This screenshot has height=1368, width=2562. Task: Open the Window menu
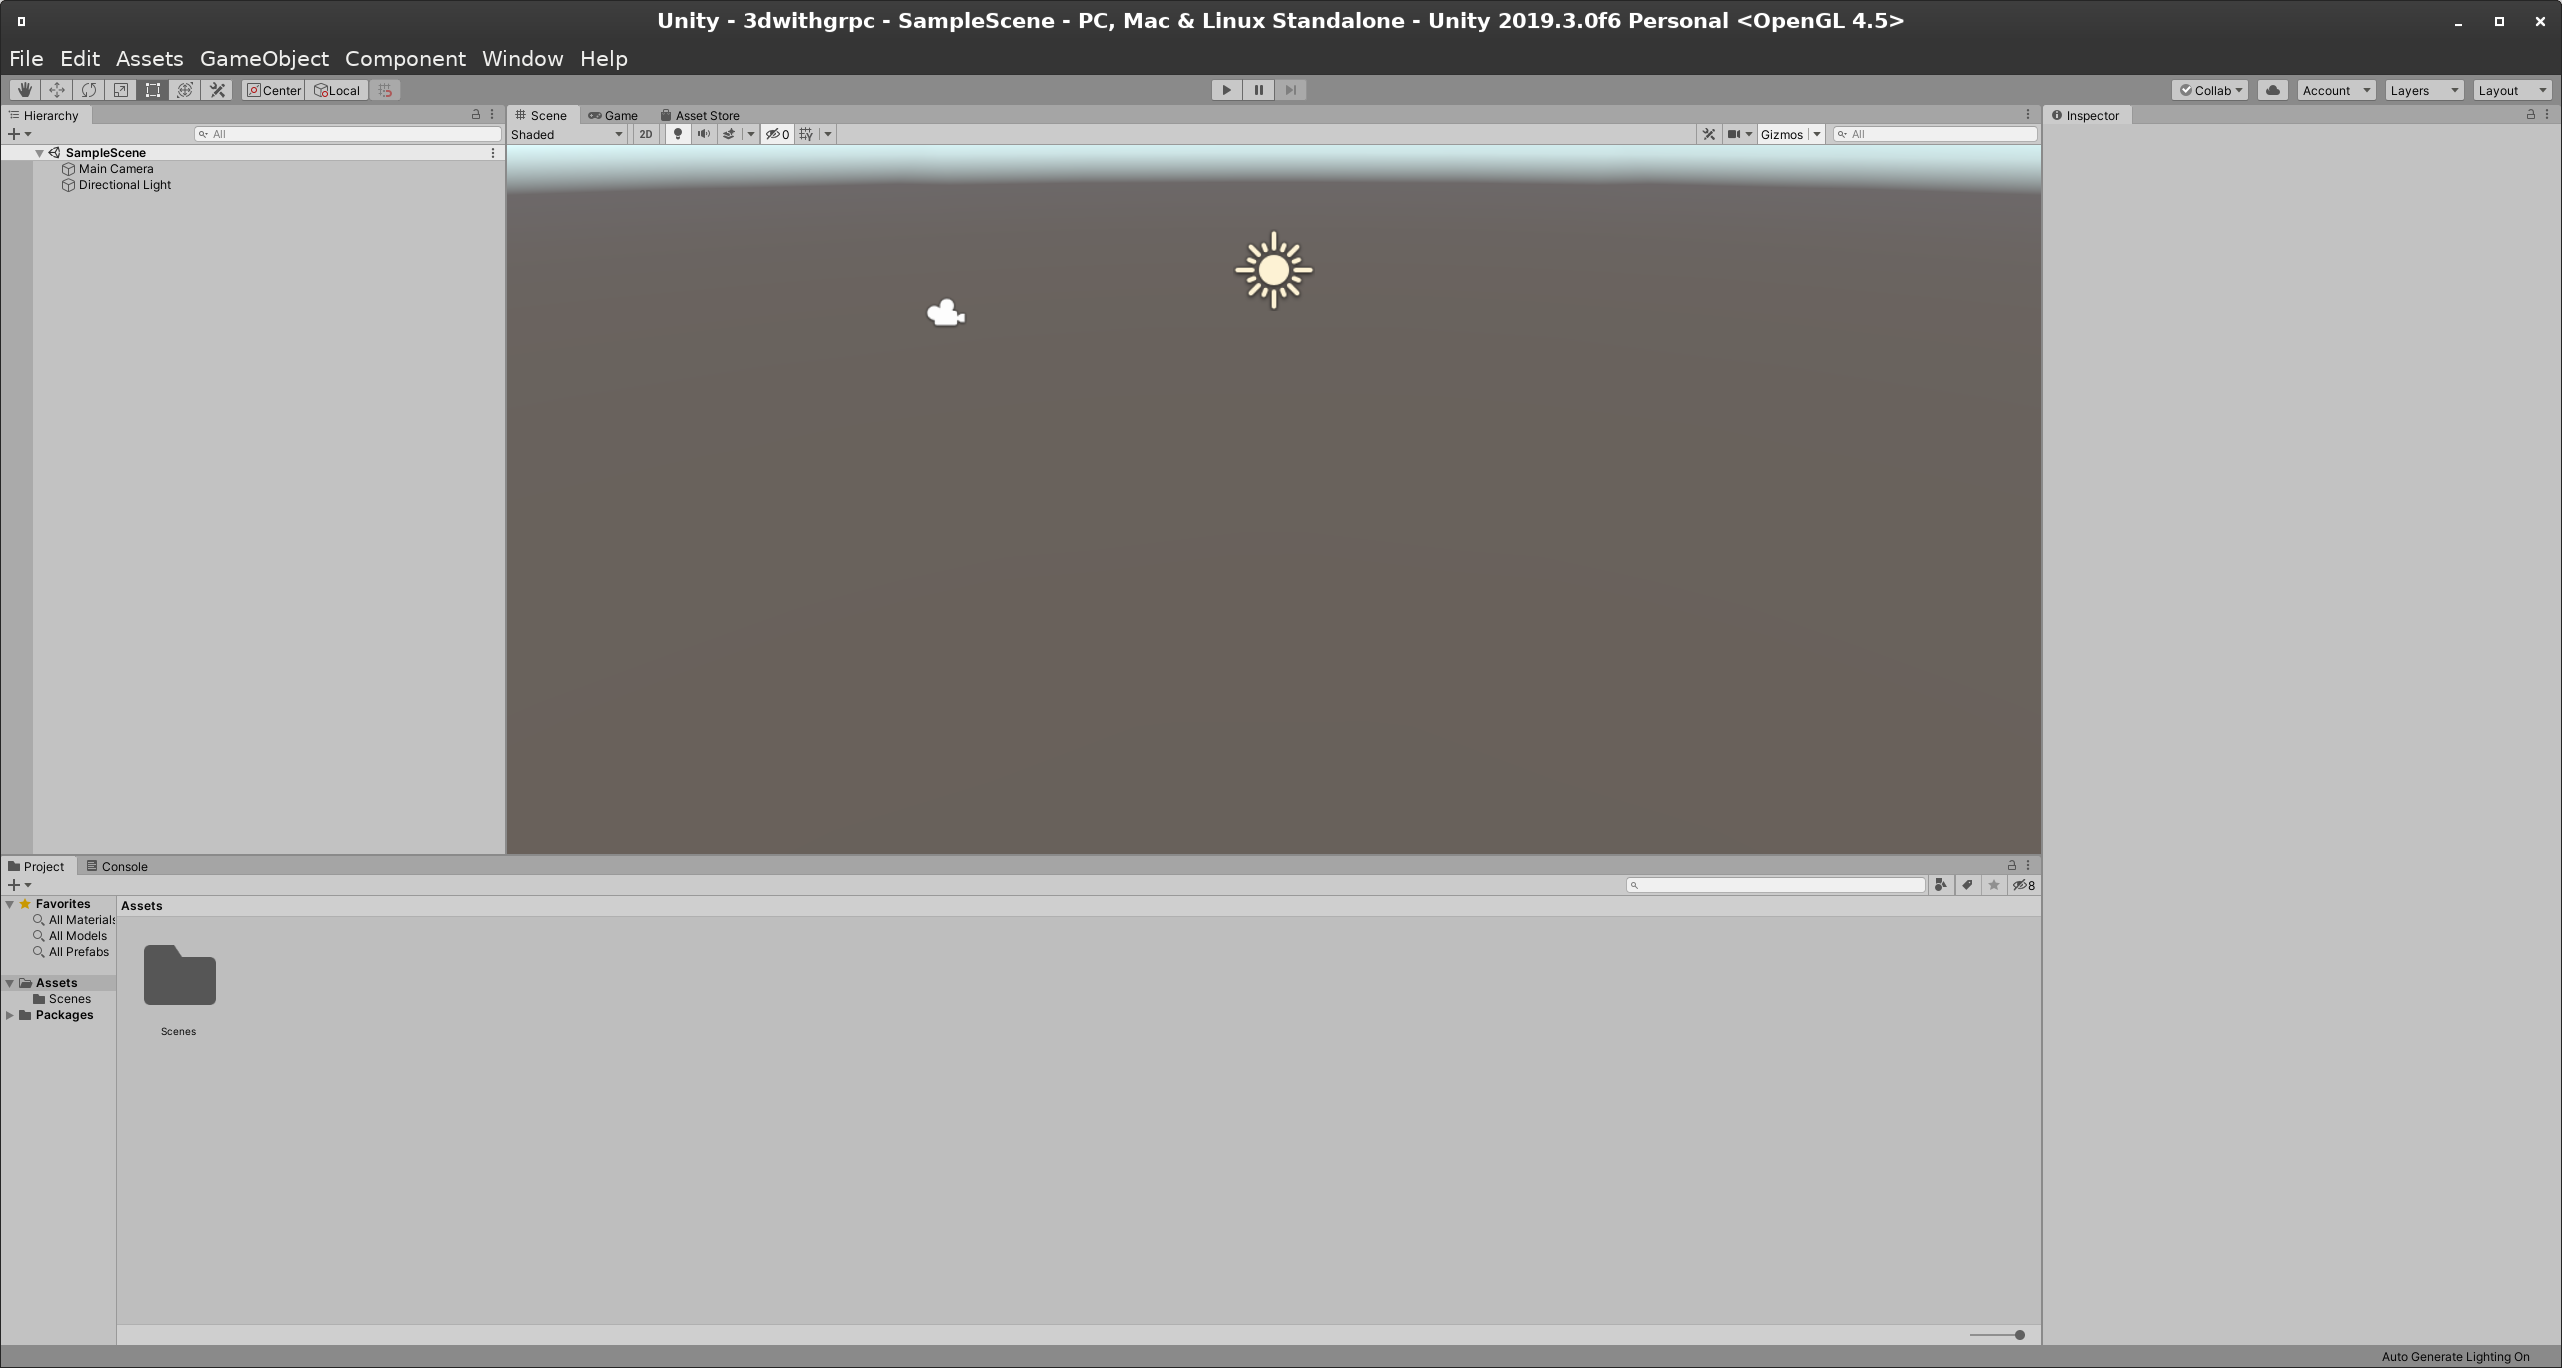click(521, 58)
